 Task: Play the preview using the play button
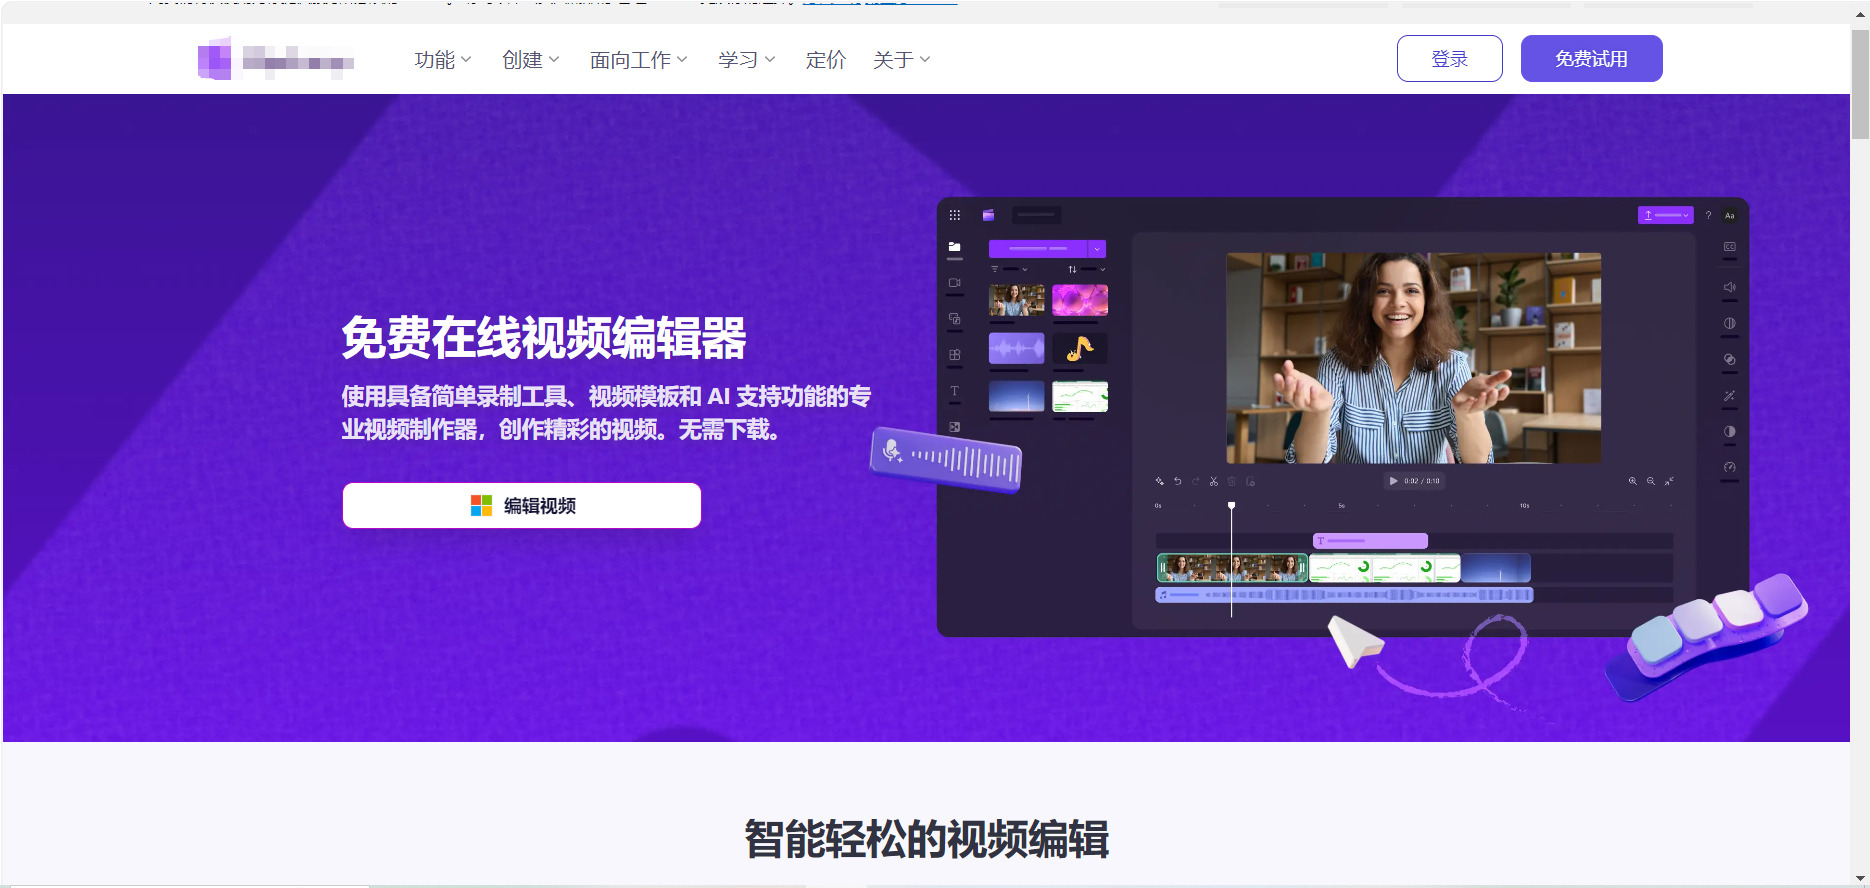click(x=1393, y=481)
